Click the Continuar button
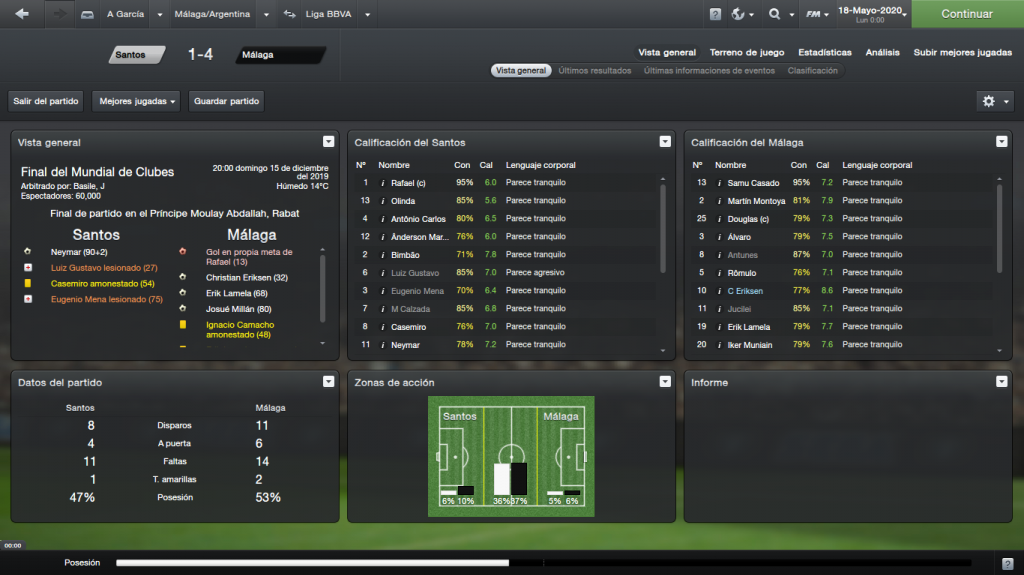Screen dimensions: 1024x575 967,14
